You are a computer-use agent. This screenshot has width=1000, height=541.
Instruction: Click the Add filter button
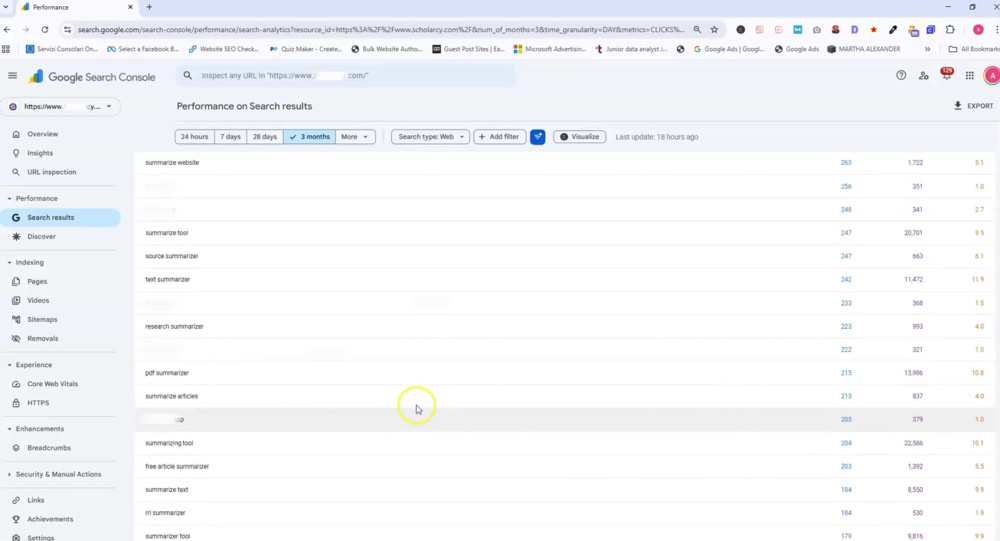[499, 137]
